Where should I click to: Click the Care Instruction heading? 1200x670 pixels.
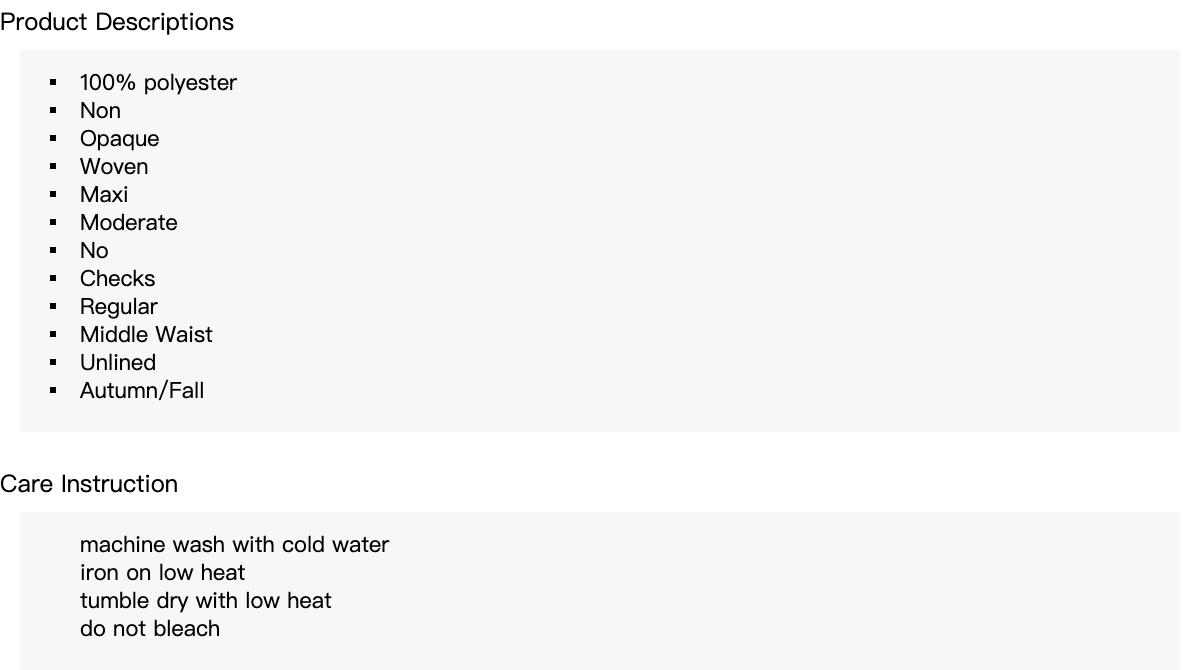coord(89,484)
